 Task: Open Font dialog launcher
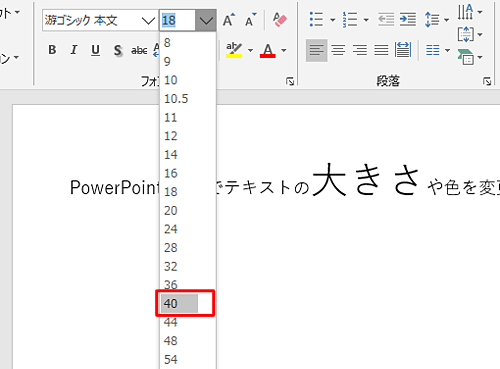point(290,81)
